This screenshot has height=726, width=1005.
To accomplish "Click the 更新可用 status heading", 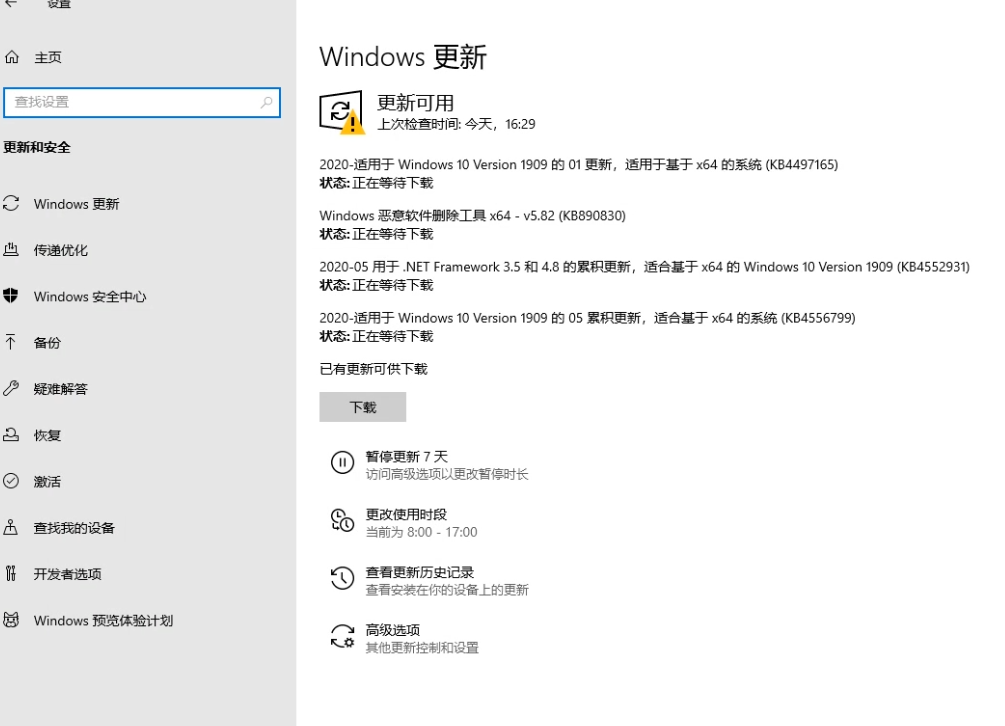I will tap(415, 103).
